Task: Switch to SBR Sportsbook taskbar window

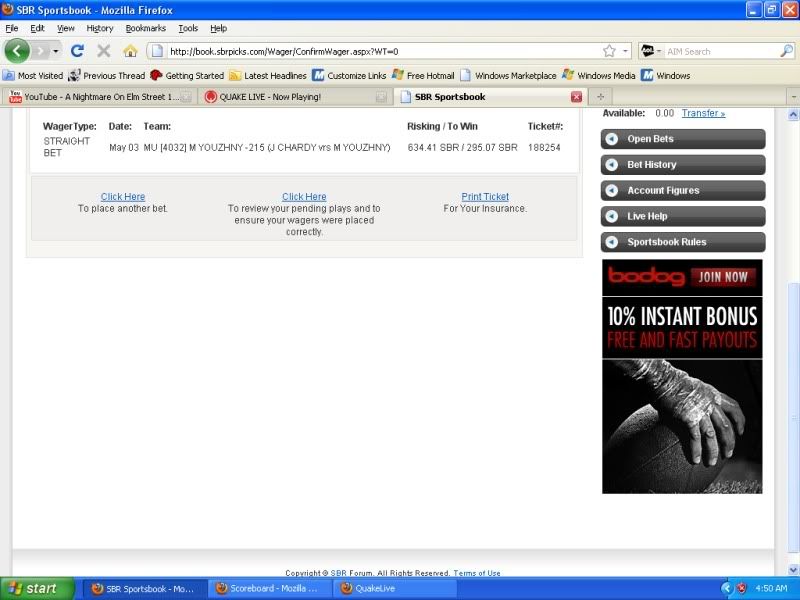Action: pyautogui.click(x=143, y=588)
